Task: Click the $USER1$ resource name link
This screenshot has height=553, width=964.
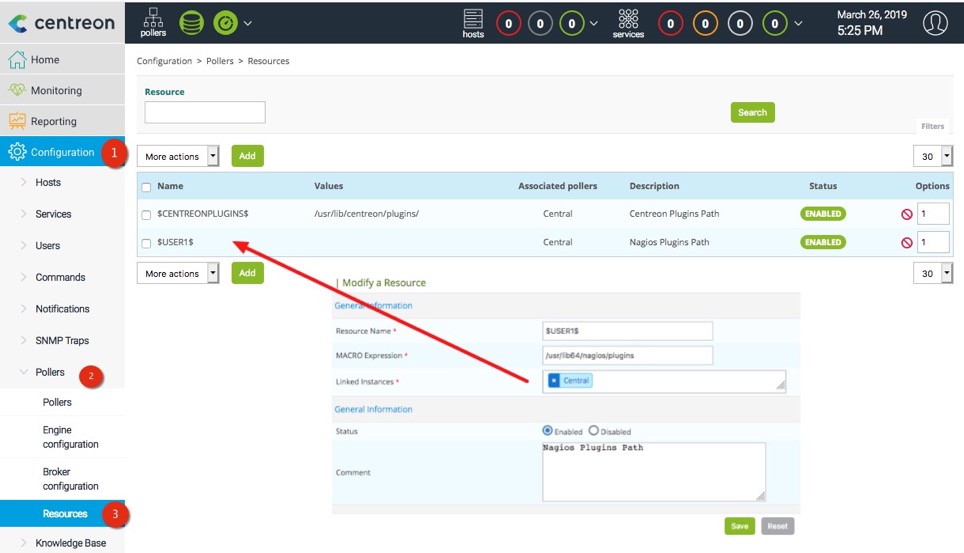Action: 175,243
